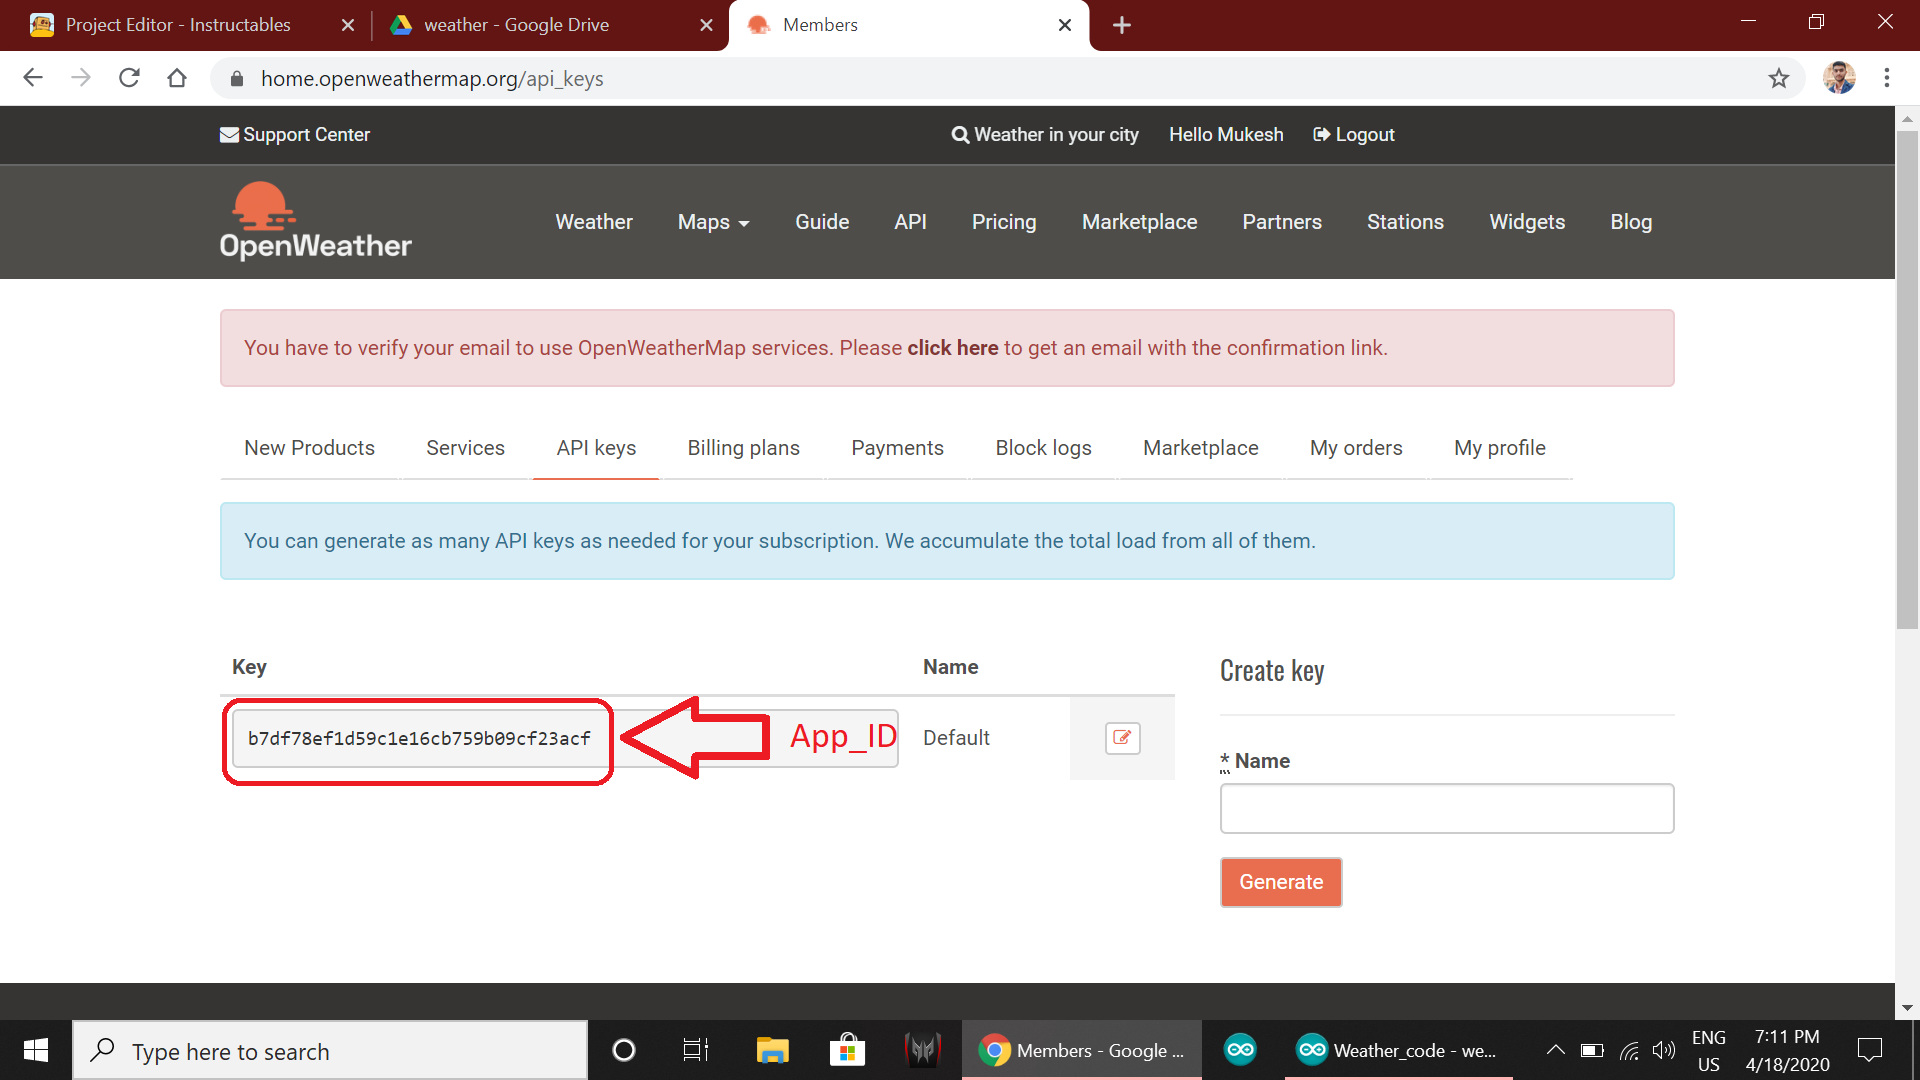1920x1080 pixels.
Task: Close the Project Editor - Instructables tab
Action: point(347,25)
